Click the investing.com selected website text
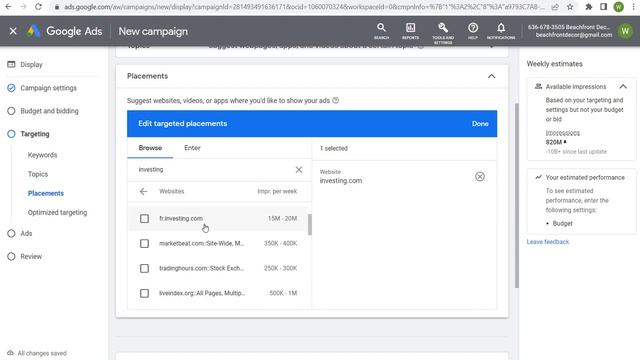The image size is (640, 360). pyautogui.click(x=341, y=180)
